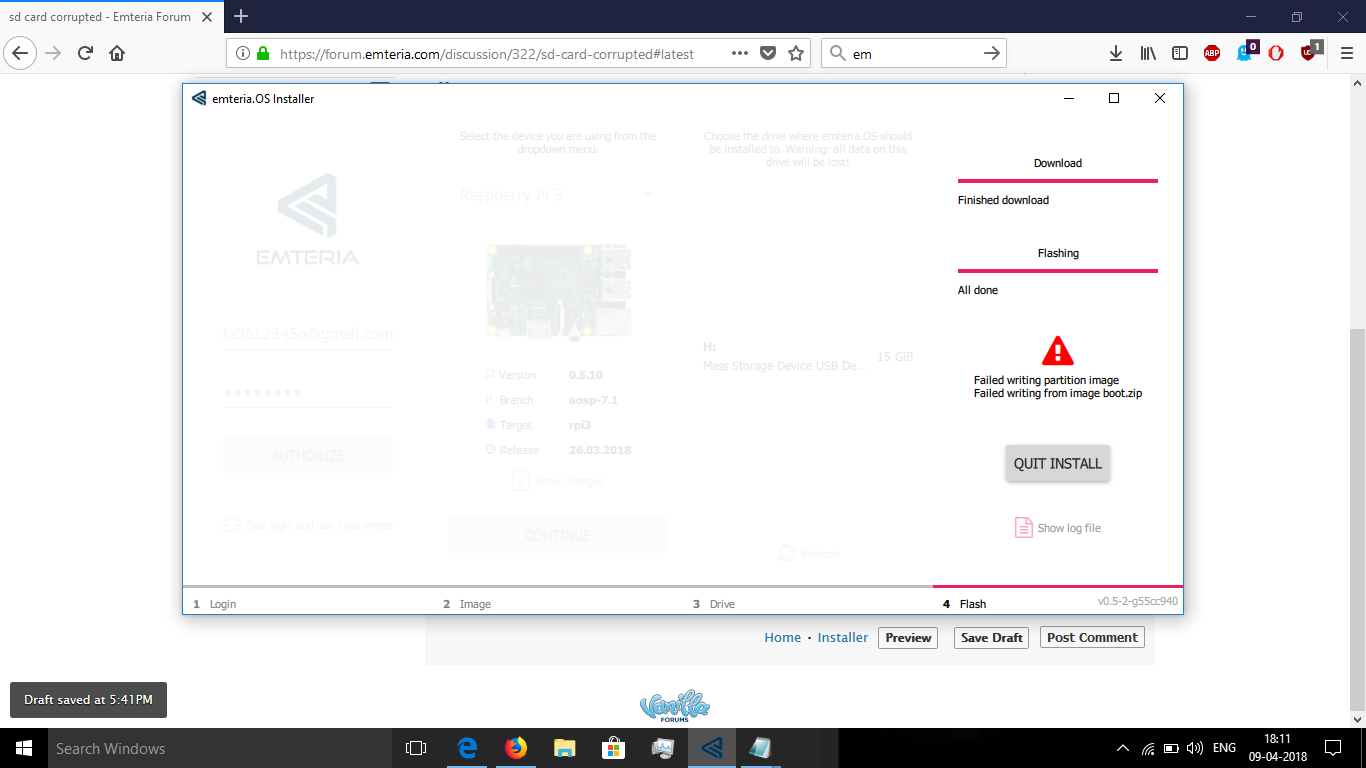Open the Installer category link
Image resolution: width=1366 pixels, height=768 pixels.
843,637
